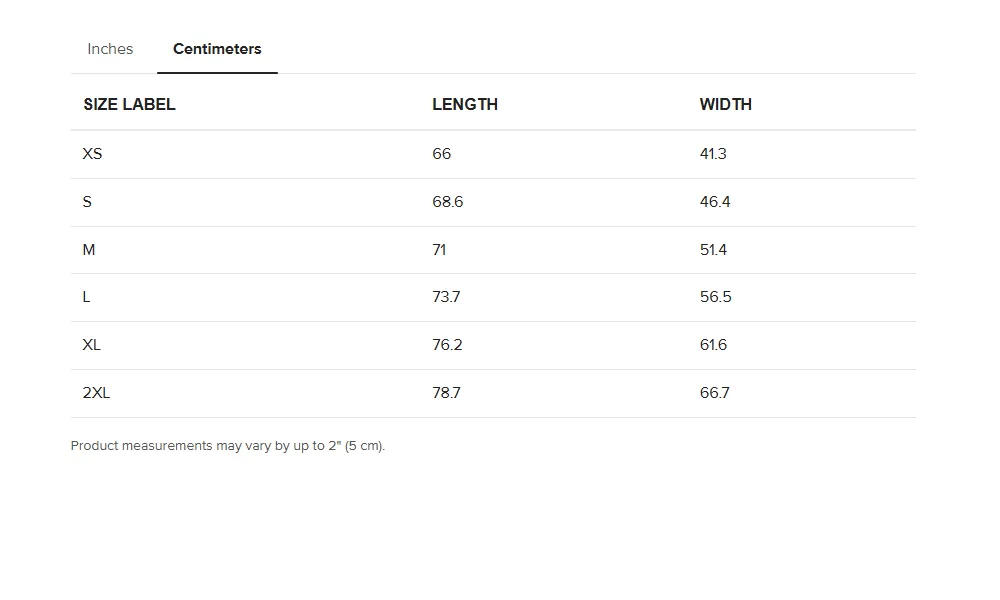The image size is (1000, 600).
Task: Click the L length value 73.7
Action: coord(446,297)
